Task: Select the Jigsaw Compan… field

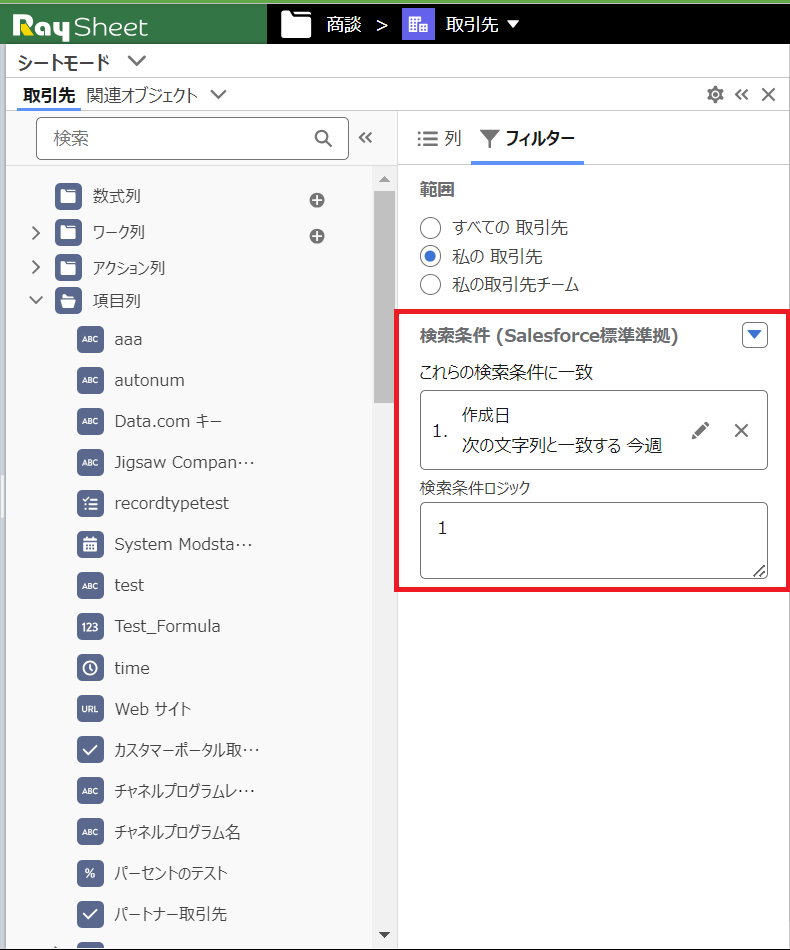Action: (x=184, y=462)
